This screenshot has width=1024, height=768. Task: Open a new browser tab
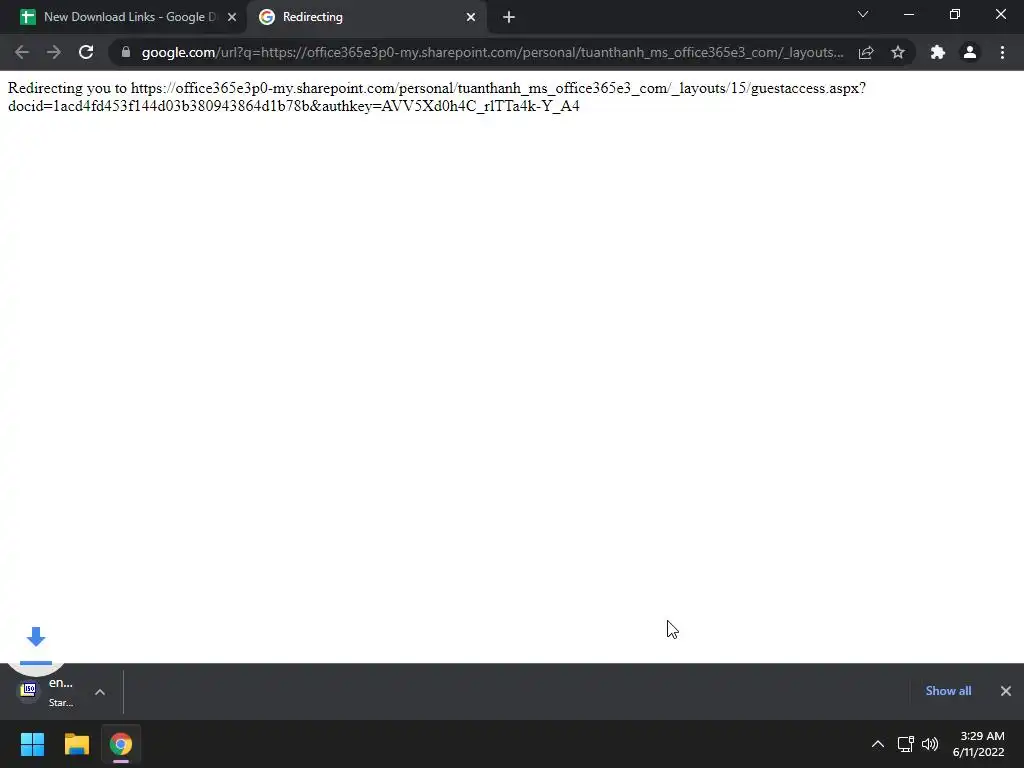(x=509, y=17)
